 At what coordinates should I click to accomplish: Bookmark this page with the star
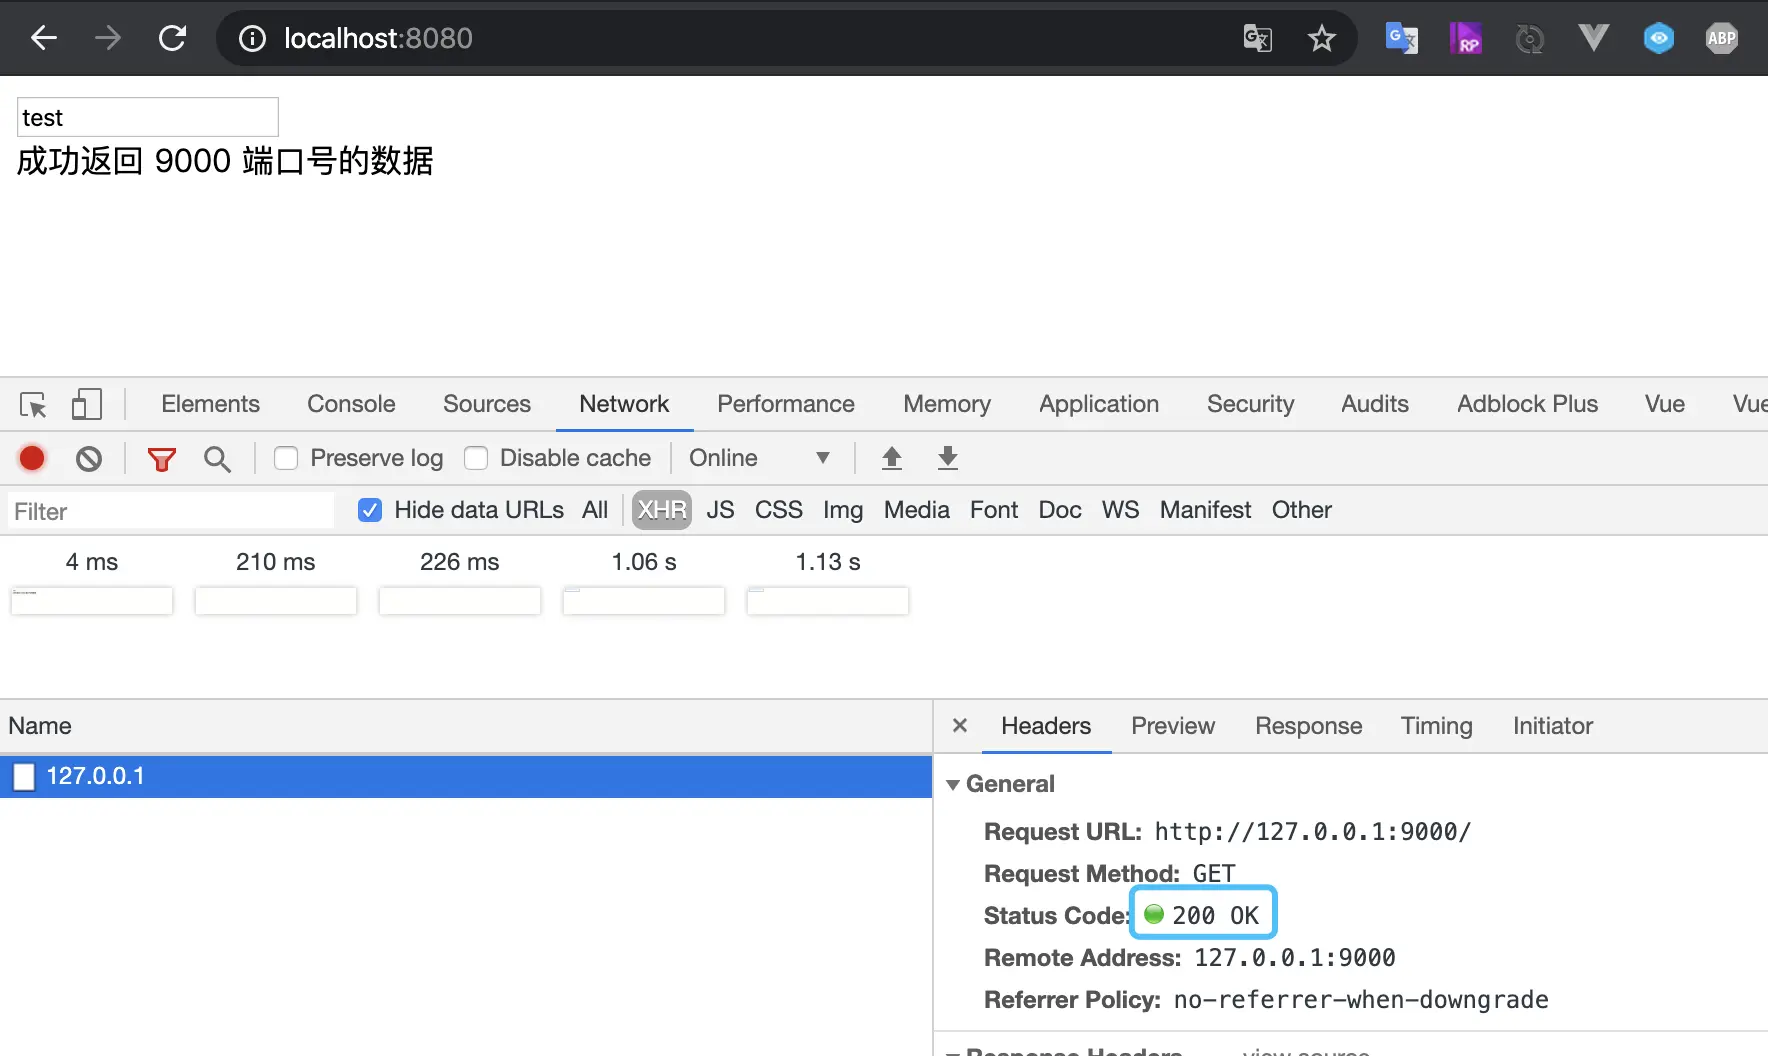point(1322,38)
